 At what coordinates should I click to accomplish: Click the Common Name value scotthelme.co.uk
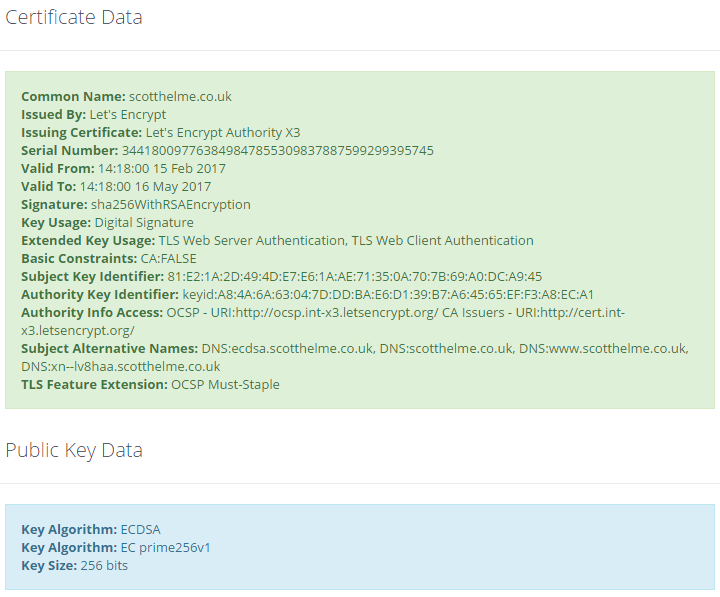tap(180, 97)
